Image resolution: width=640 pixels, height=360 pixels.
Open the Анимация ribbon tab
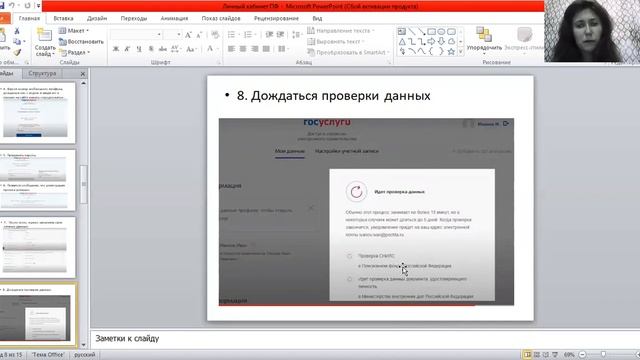coord(174,18)
